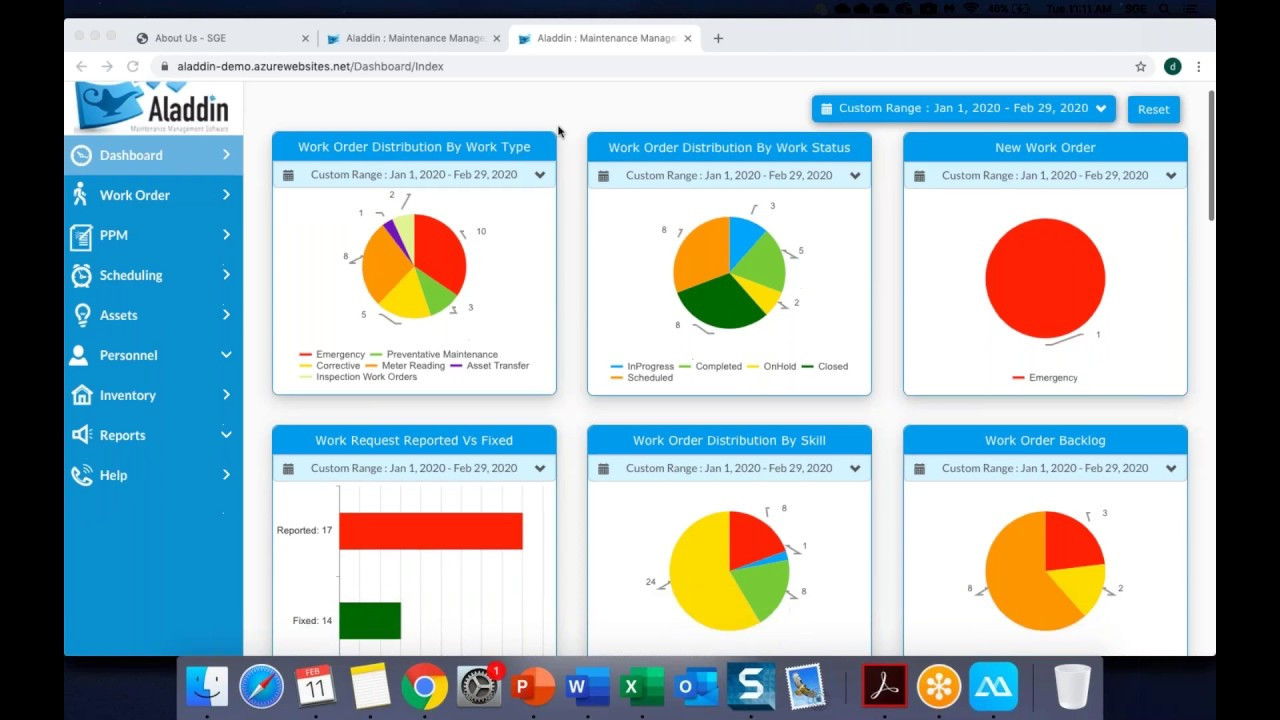Image resolution: width=1280 pixels, height=720 pixels.
Task: Select the active Aladdin Maintenance tab
Action: tap(604, 38)
